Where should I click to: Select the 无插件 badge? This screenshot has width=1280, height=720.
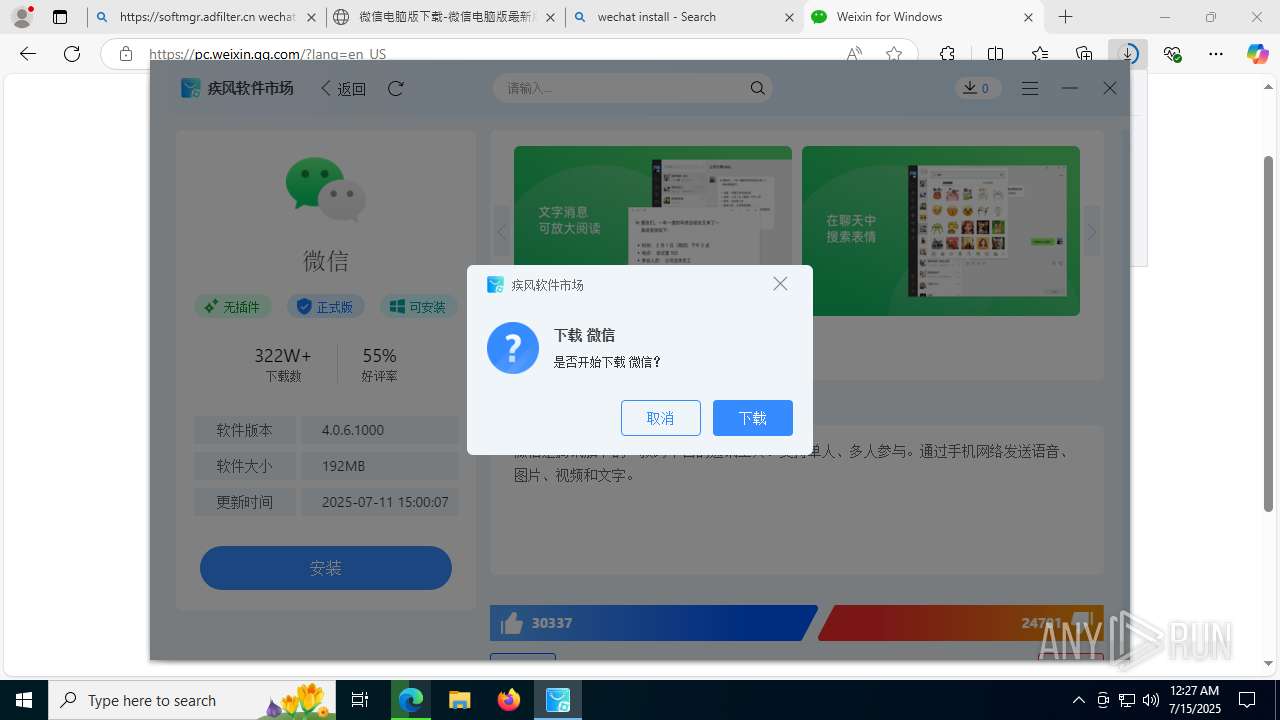232,307
